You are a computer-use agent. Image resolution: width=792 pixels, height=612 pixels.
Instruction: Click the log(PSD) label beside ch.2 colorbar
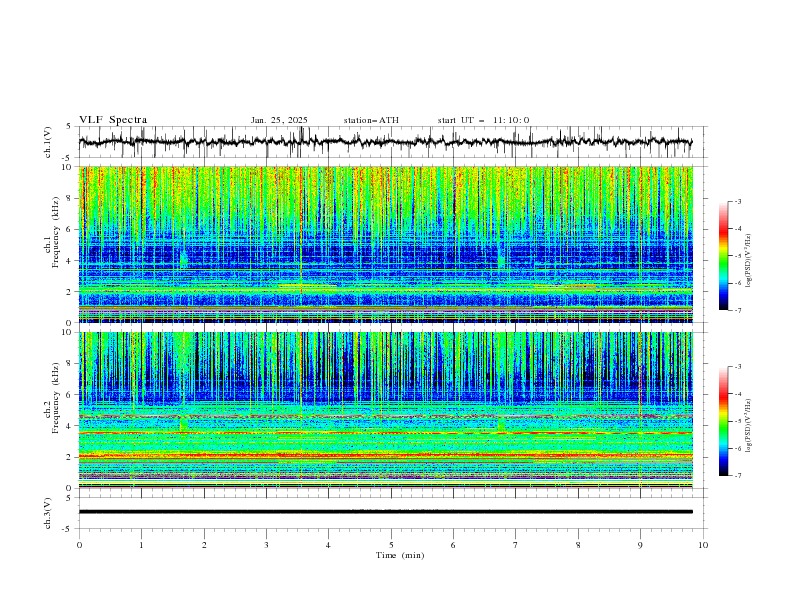pos(749,426)
